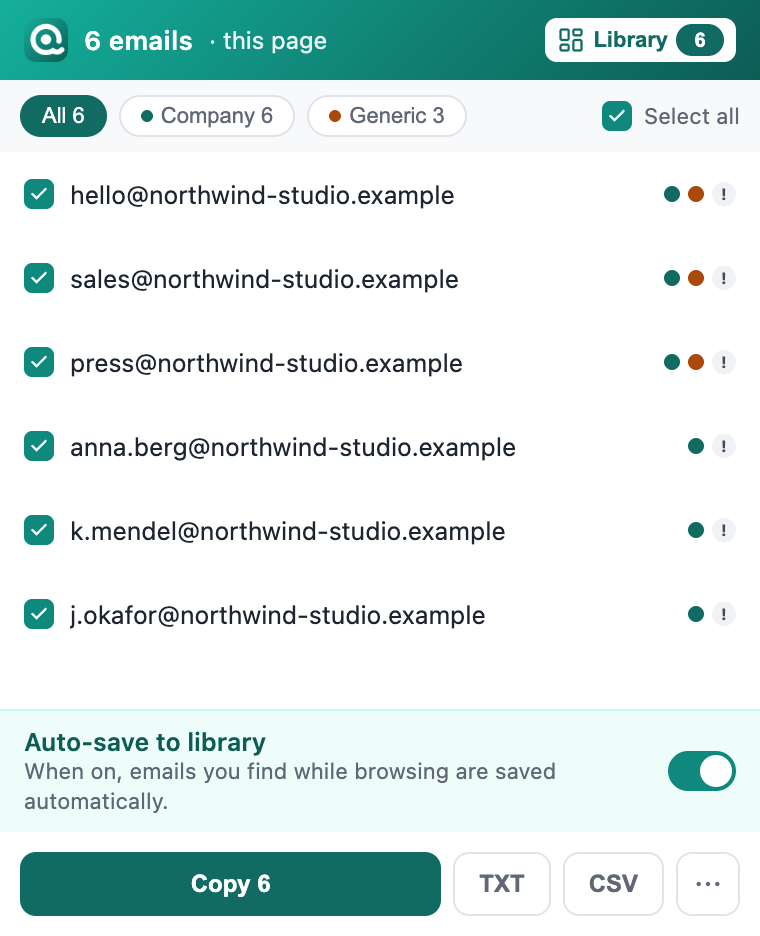Select the press@northwind-studio.example address text
760x936 pixels.
click(x=266, y=364)
